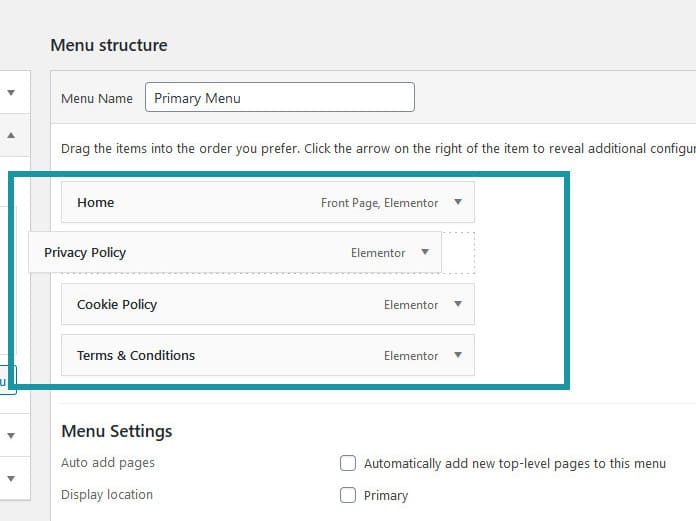Image resolution: width=696 pixels, height=521 pixels.
Task: Expand the bottommost left sidebar accordion arrow
Action: pyautogui.click(x=11, y=477)
